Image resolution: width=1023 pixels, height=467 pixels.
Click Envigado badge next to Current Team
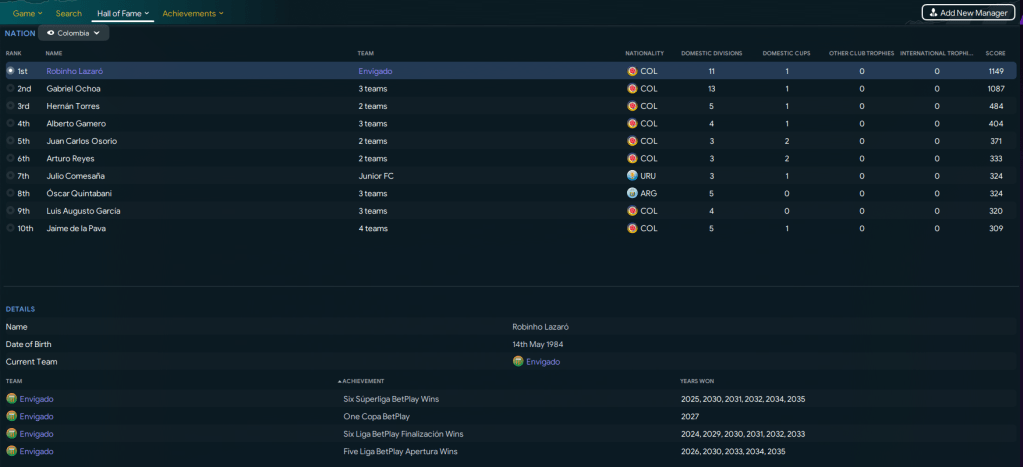pos(518,362)
